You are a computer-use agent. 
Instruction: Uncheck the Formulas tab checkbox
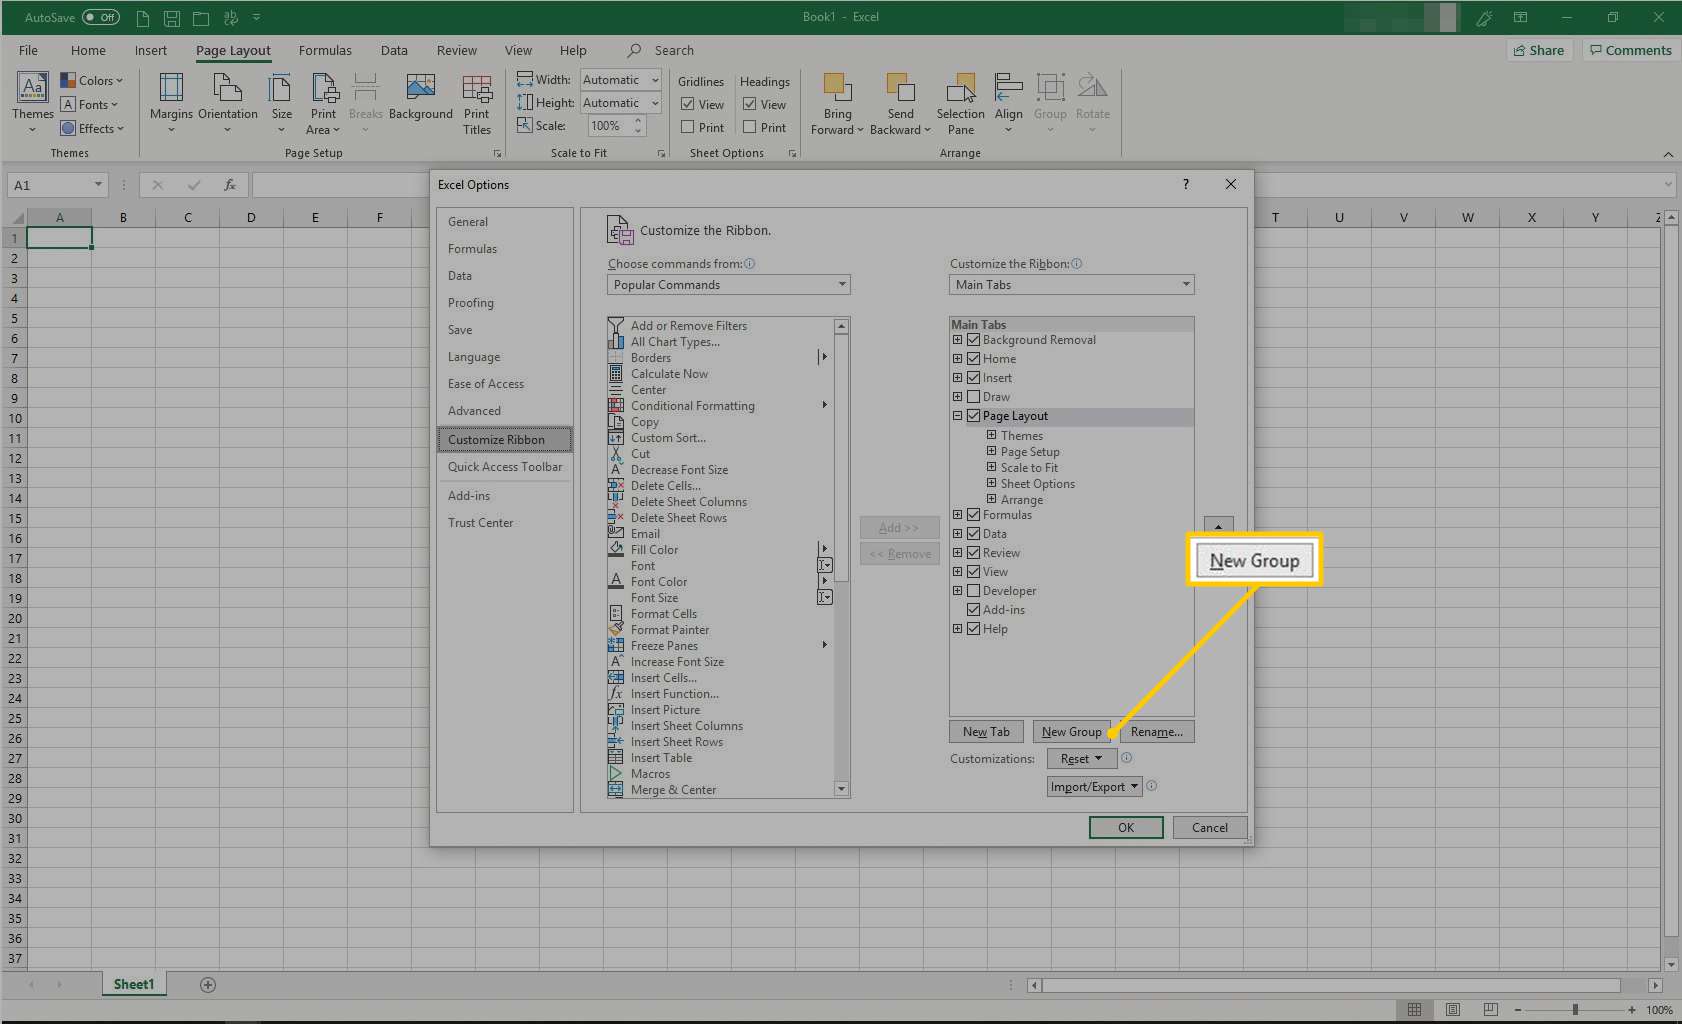[x=974, y=515]
